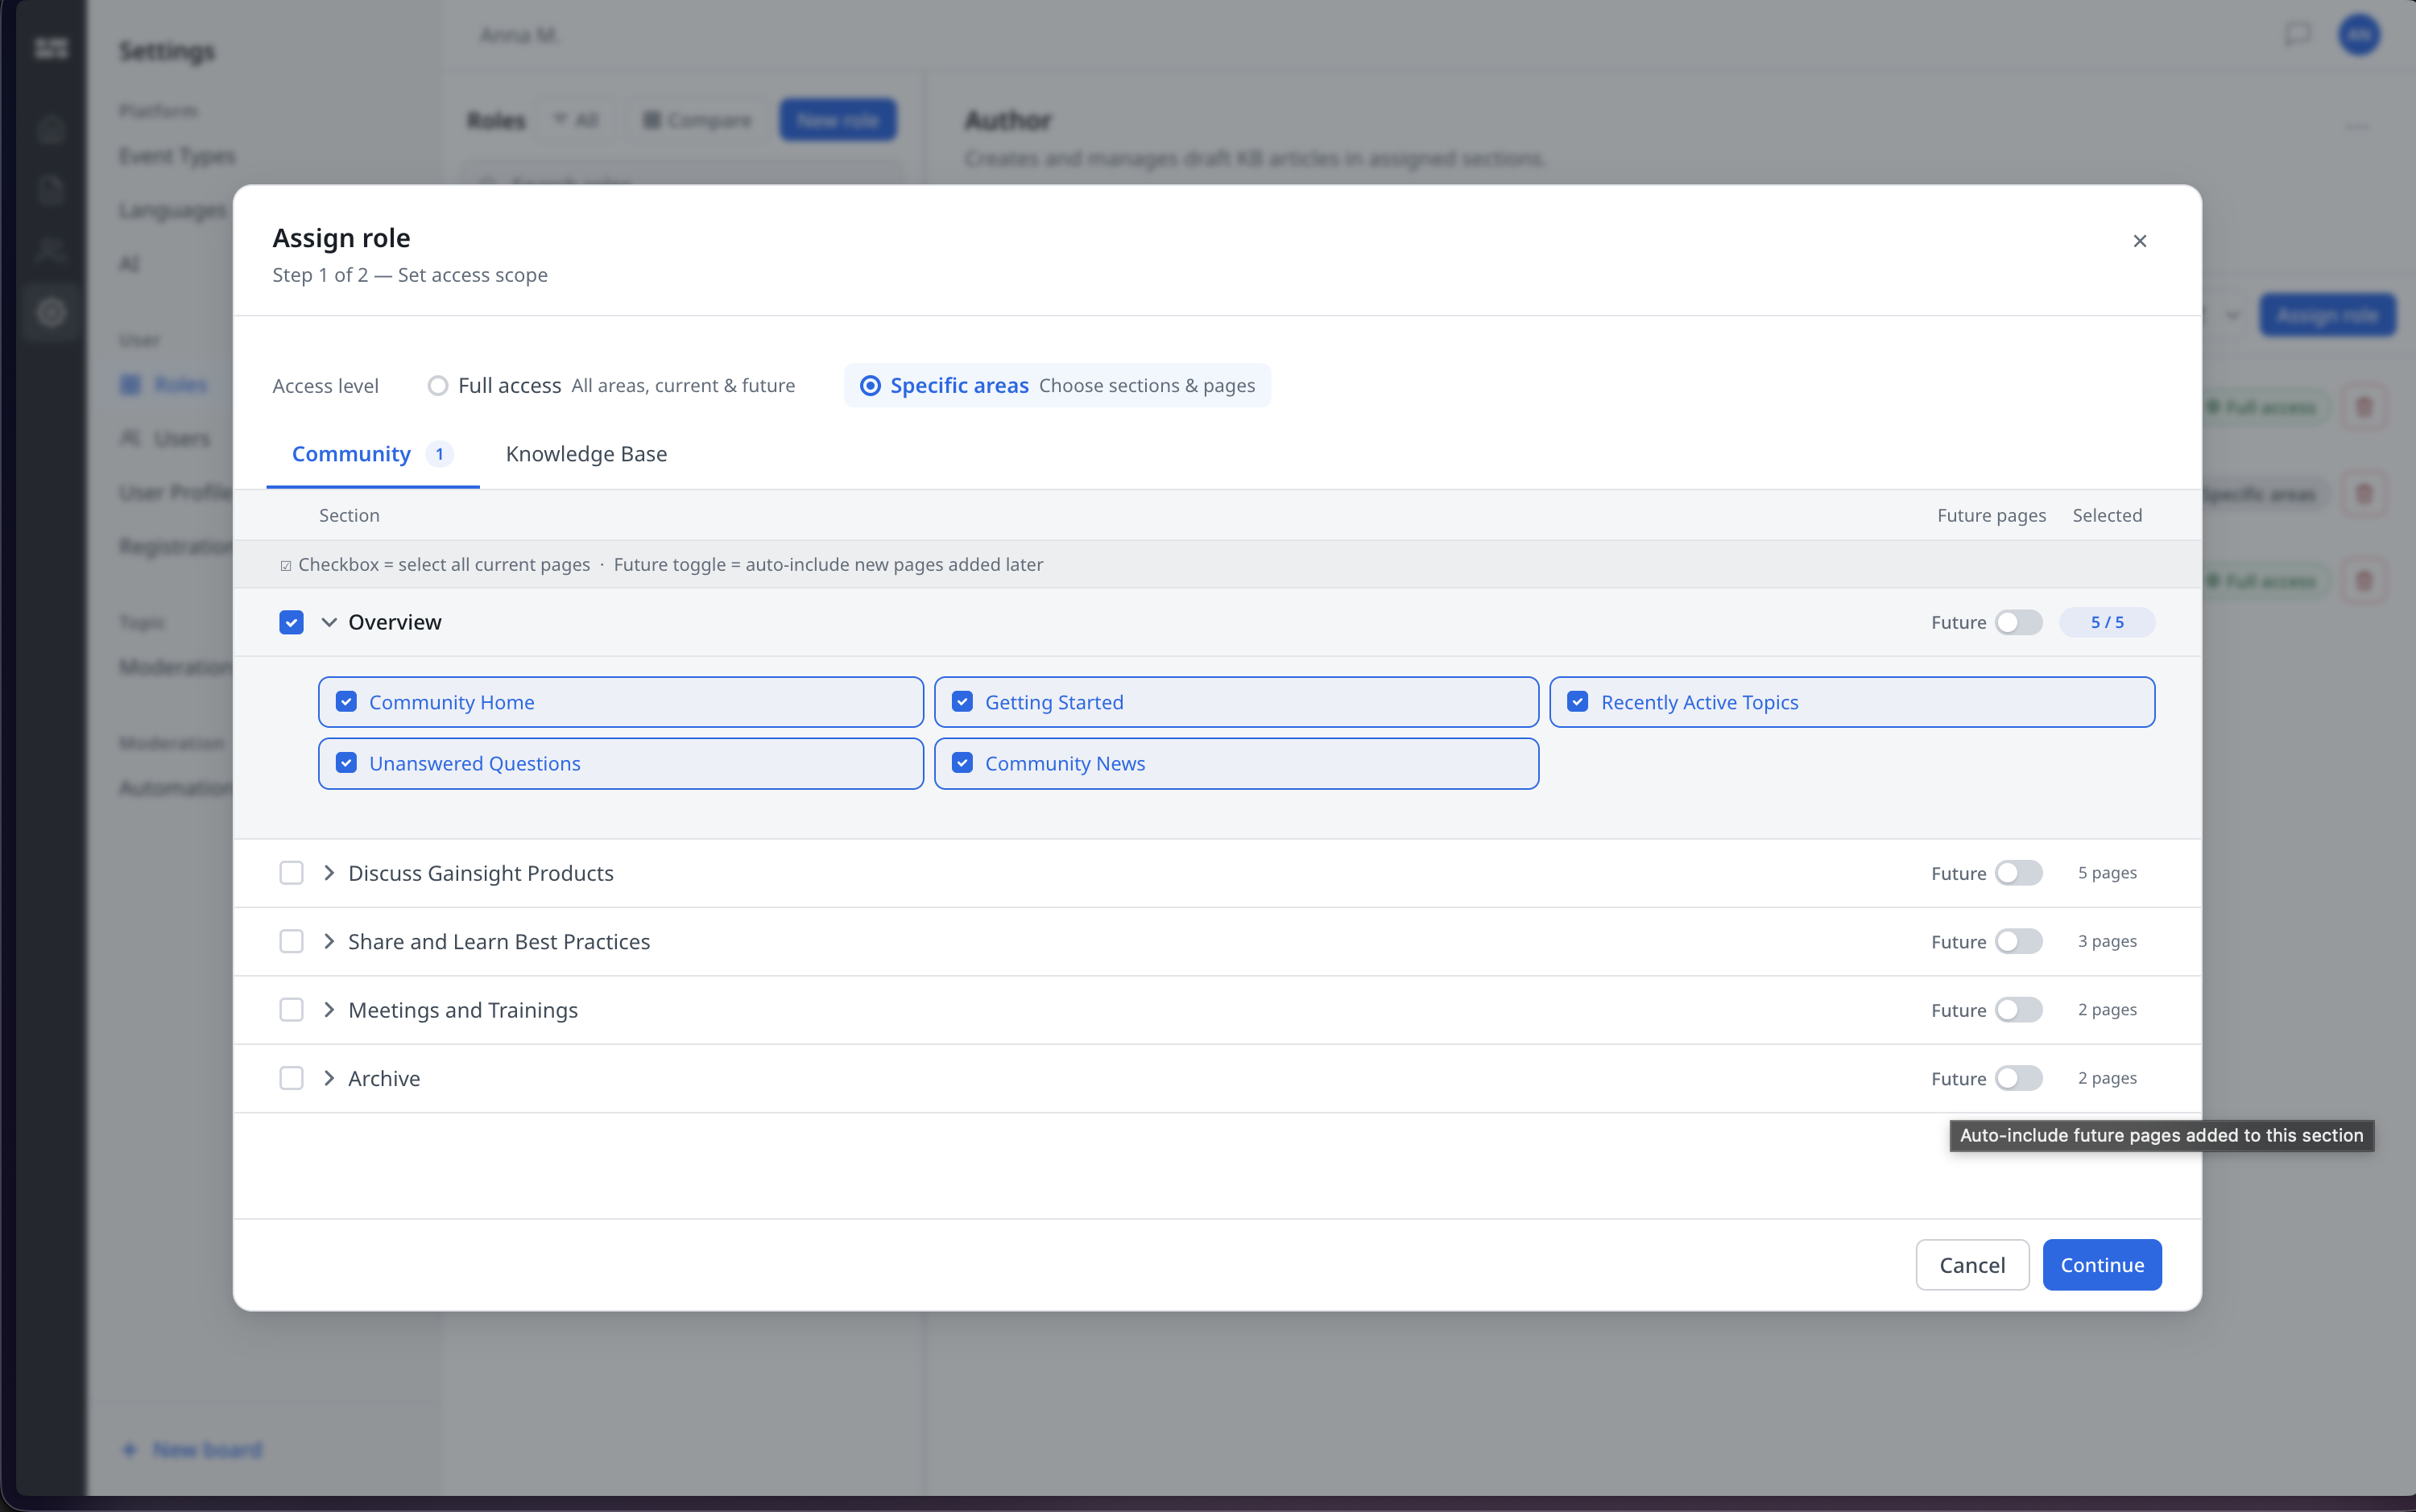Click the Compare button in background Roles panel

[698, 120]
